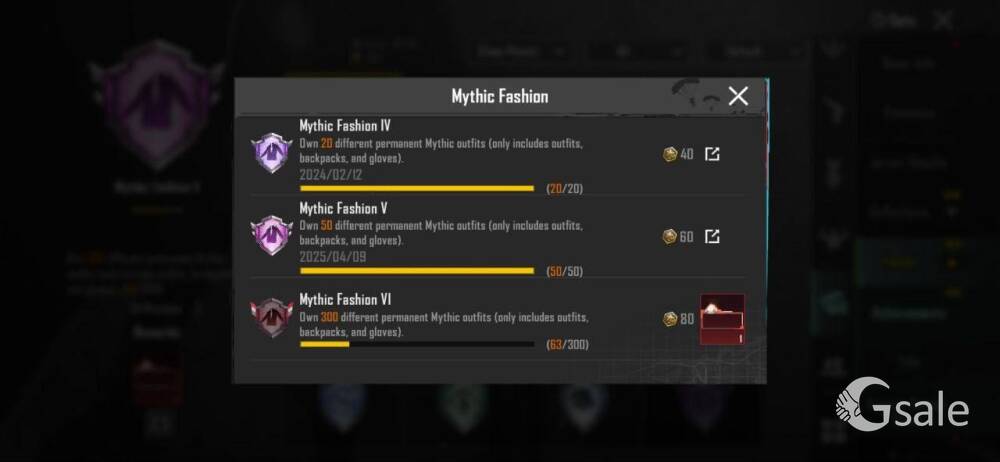Click the Mythic Fashion dialog header

(x=499, y=96)
